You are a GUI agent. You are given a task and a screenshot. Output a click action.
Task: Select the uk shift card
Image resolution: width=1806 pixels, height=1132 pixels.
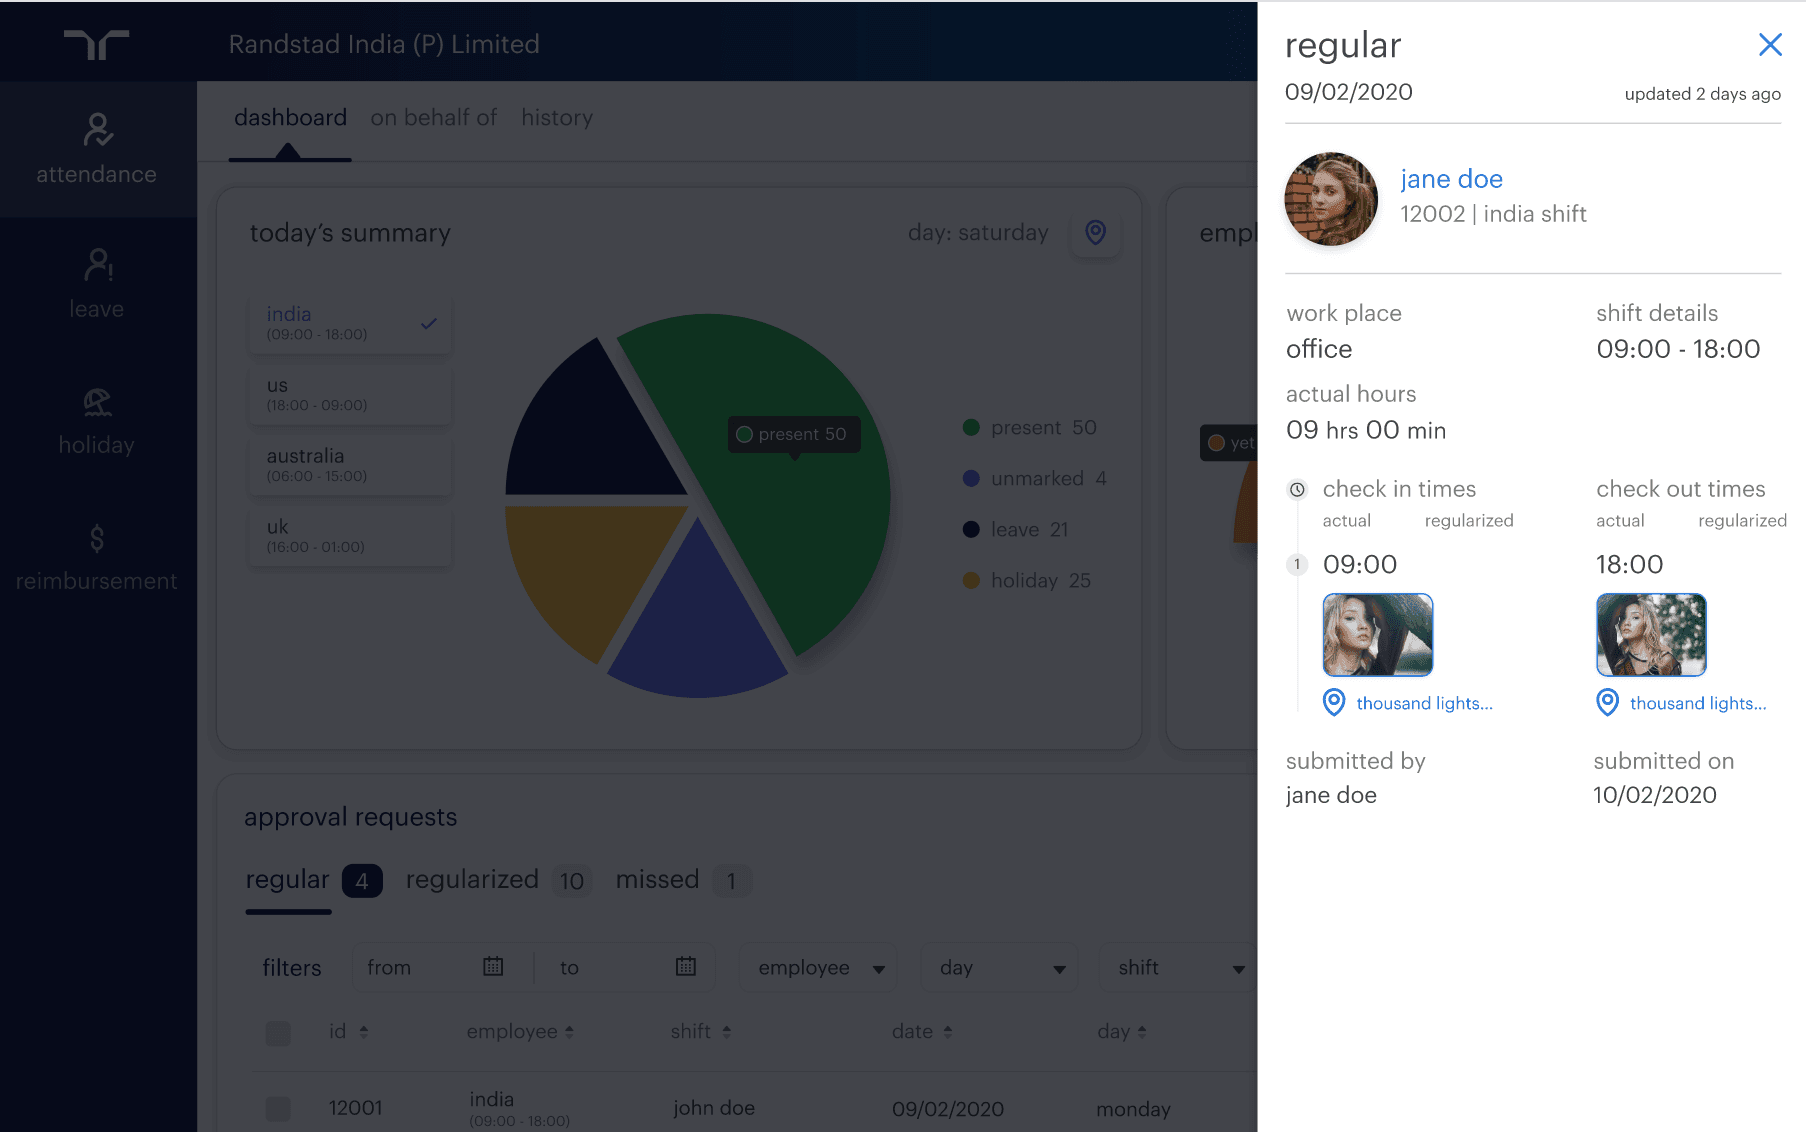click(350, 536)
